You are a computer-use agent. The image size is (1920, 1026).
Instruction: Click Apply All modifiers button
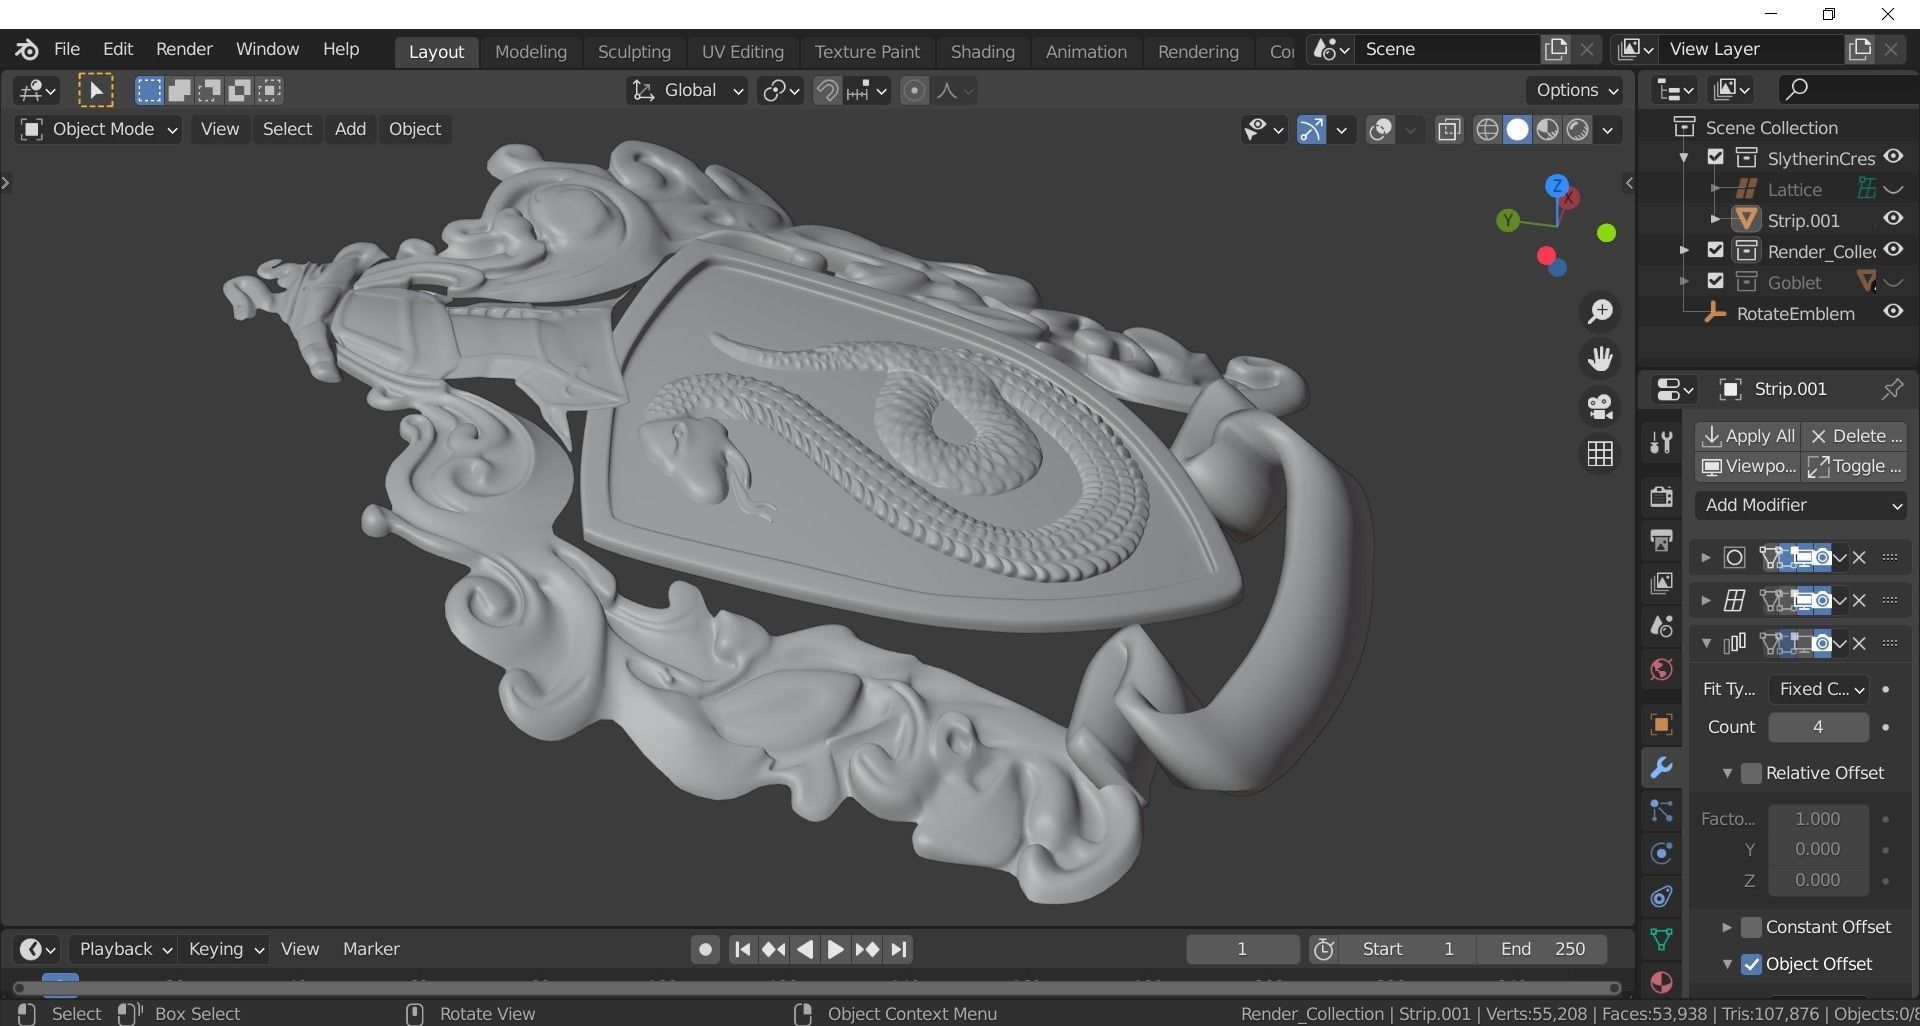(x=1747, y=436)
